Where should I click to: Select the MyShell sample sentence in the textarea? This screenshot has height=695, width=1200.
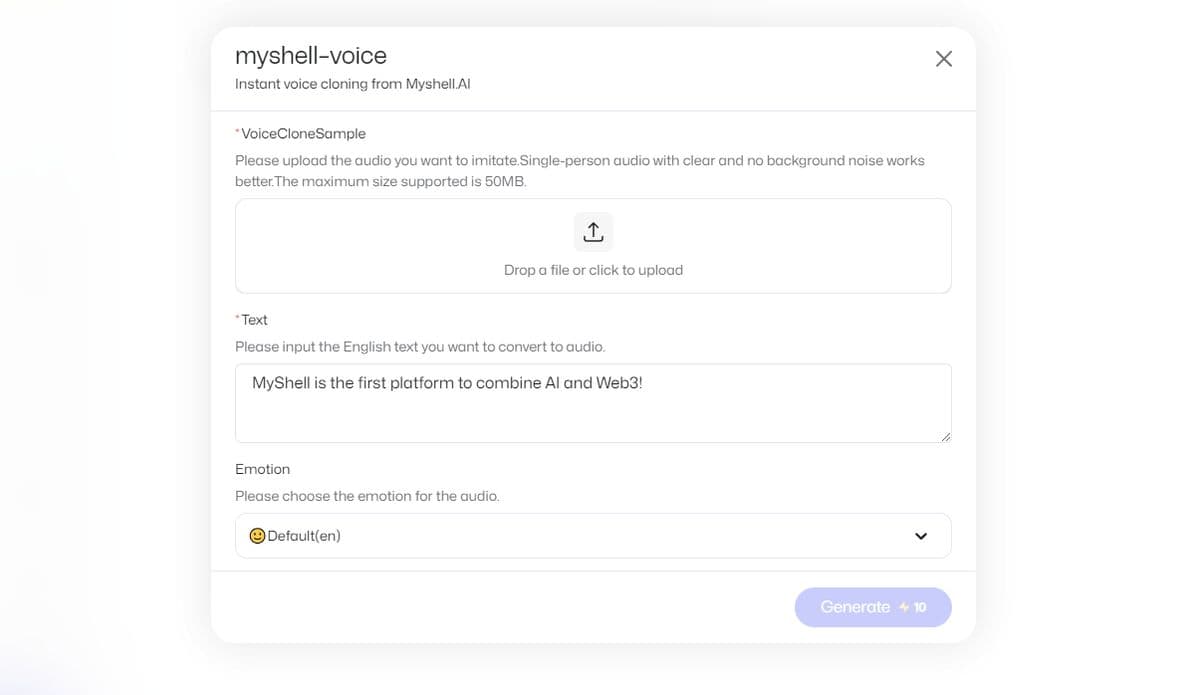448,382
